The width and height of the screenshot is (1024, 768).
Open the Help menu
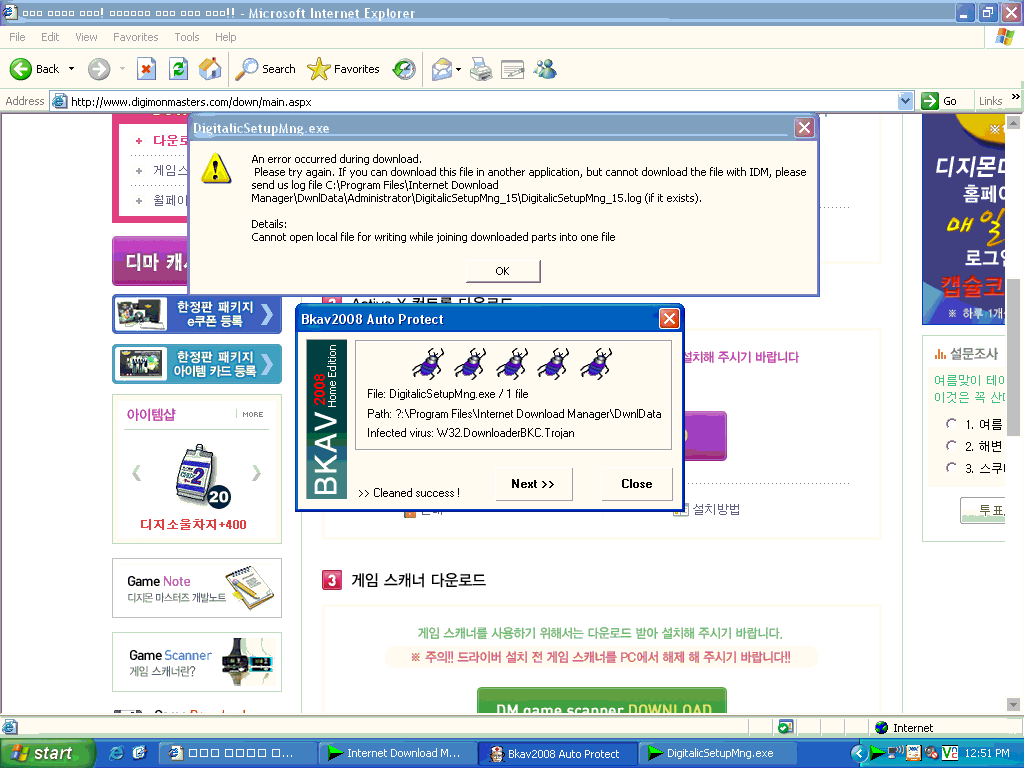coord(225,37)
